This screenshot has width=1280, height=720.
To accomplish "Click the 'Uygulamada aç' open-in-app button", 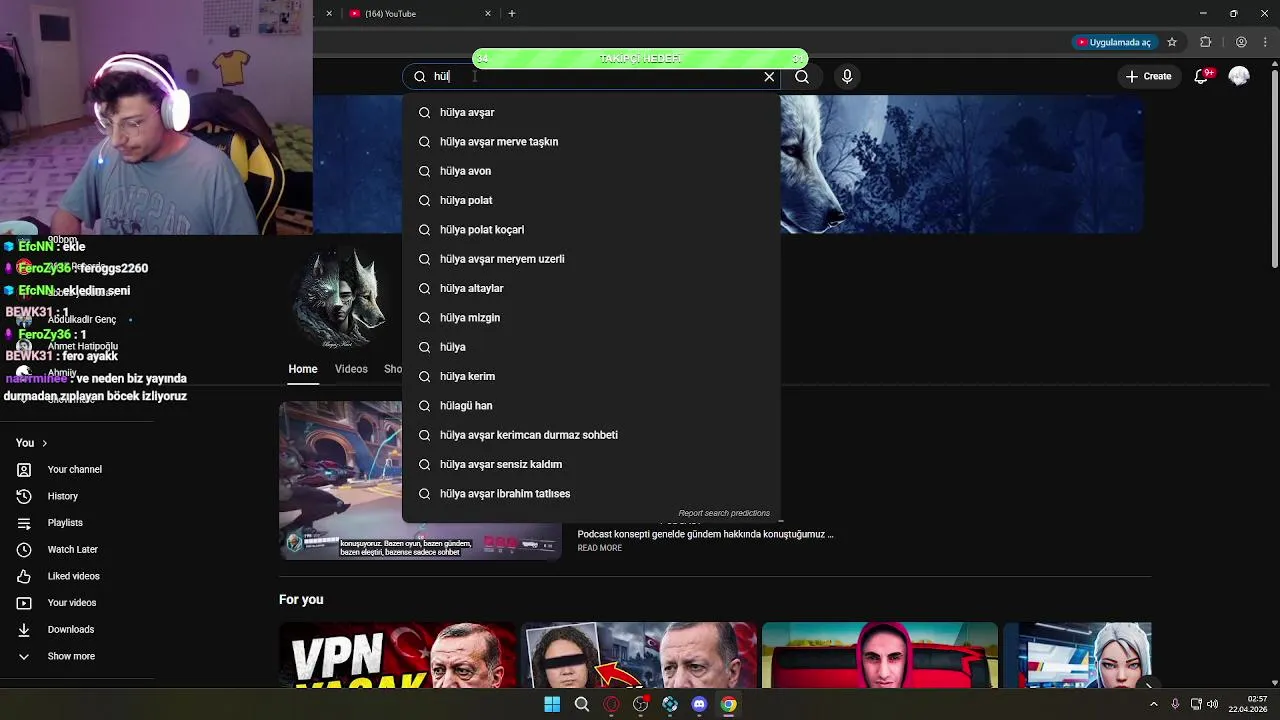I will coord(1113,42).
